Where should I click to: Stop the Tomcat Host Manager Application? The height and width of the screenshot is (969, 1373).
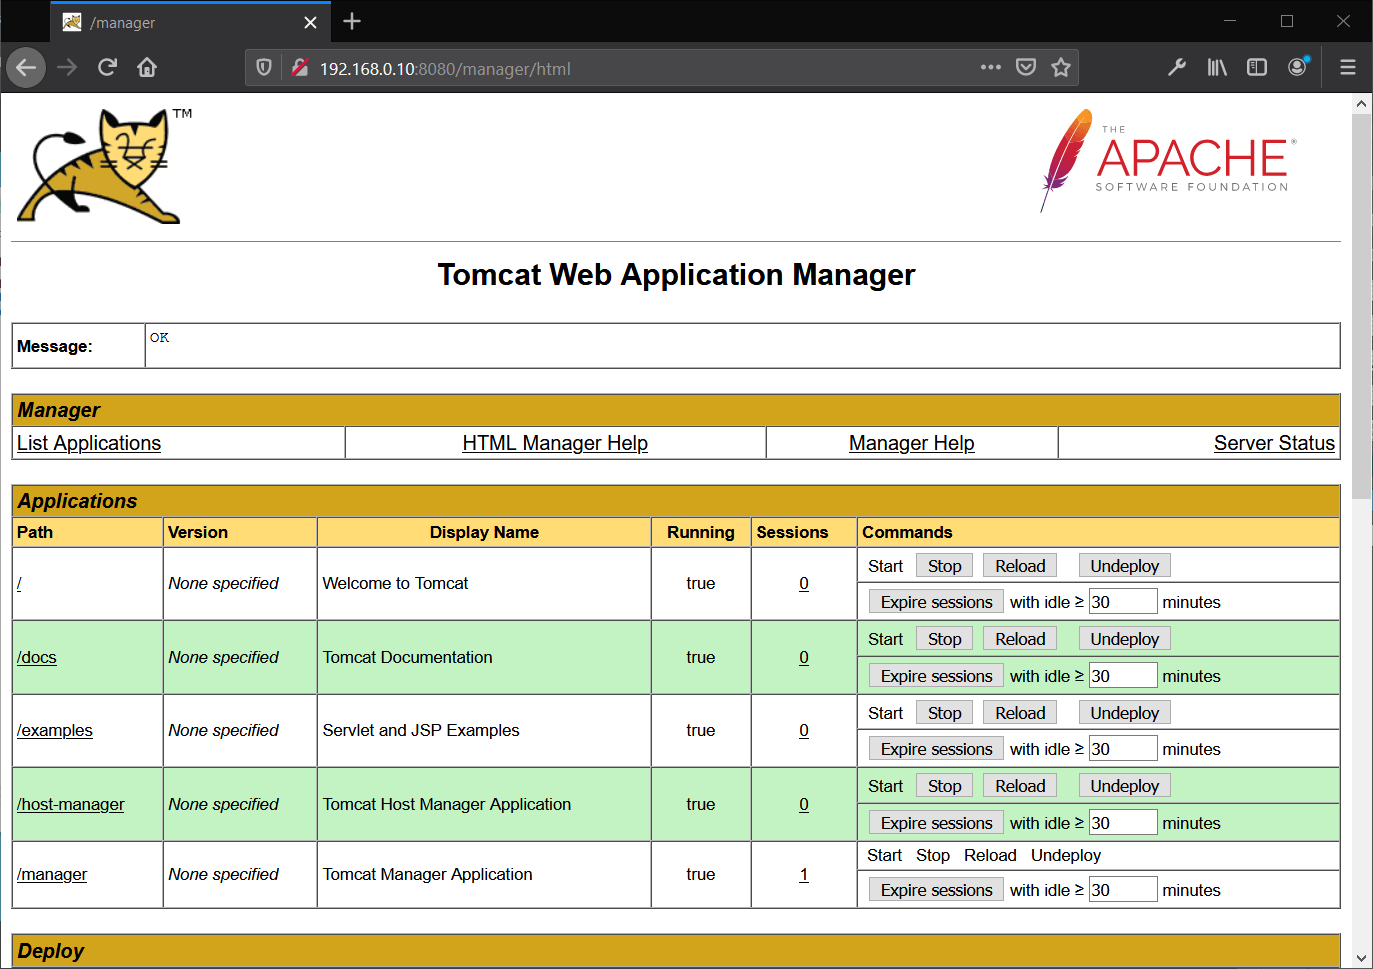point(944,786)
